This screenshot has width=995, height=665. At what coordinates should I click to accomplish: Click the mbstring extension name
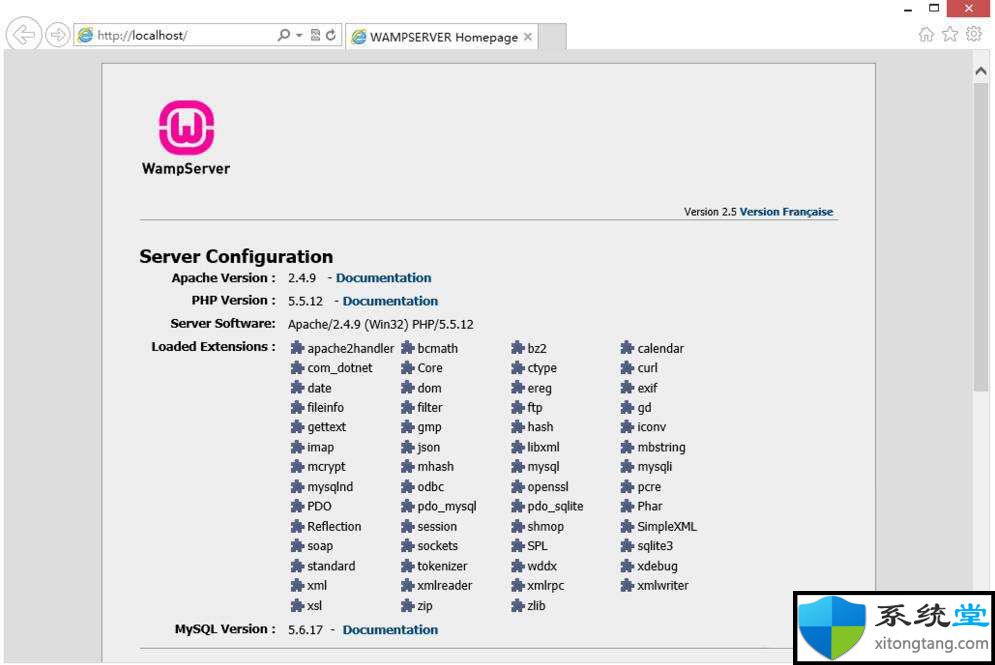point(661,447)
